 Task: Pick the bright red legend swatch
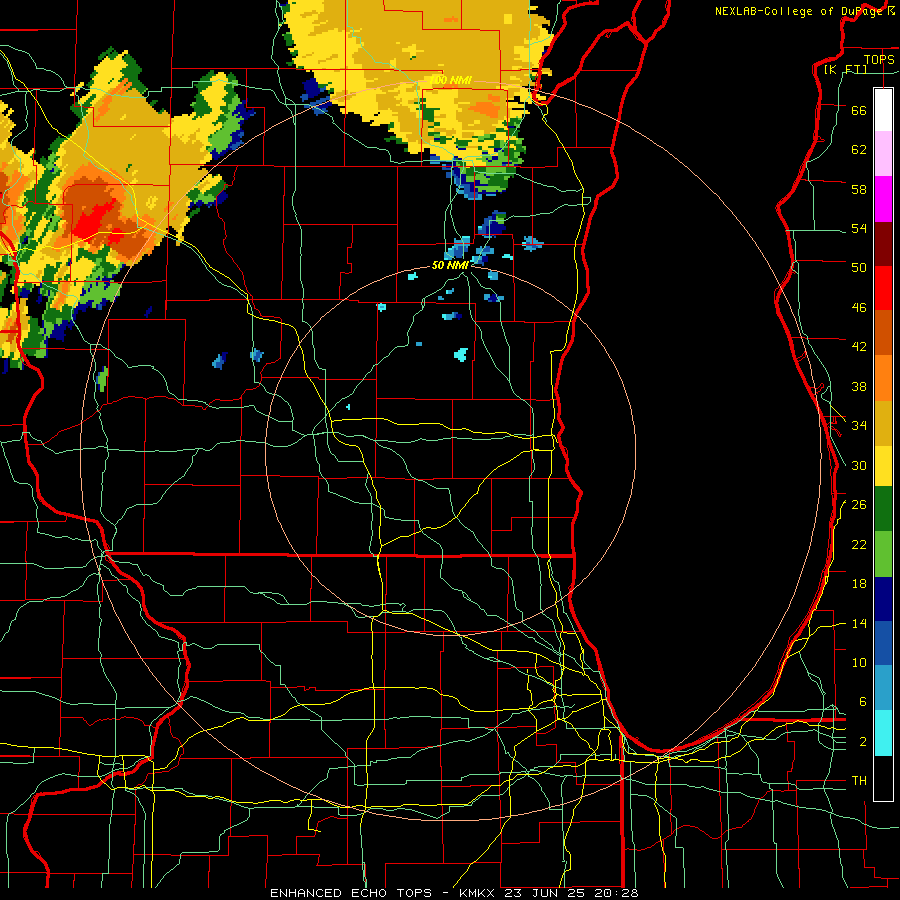(883, 289)
